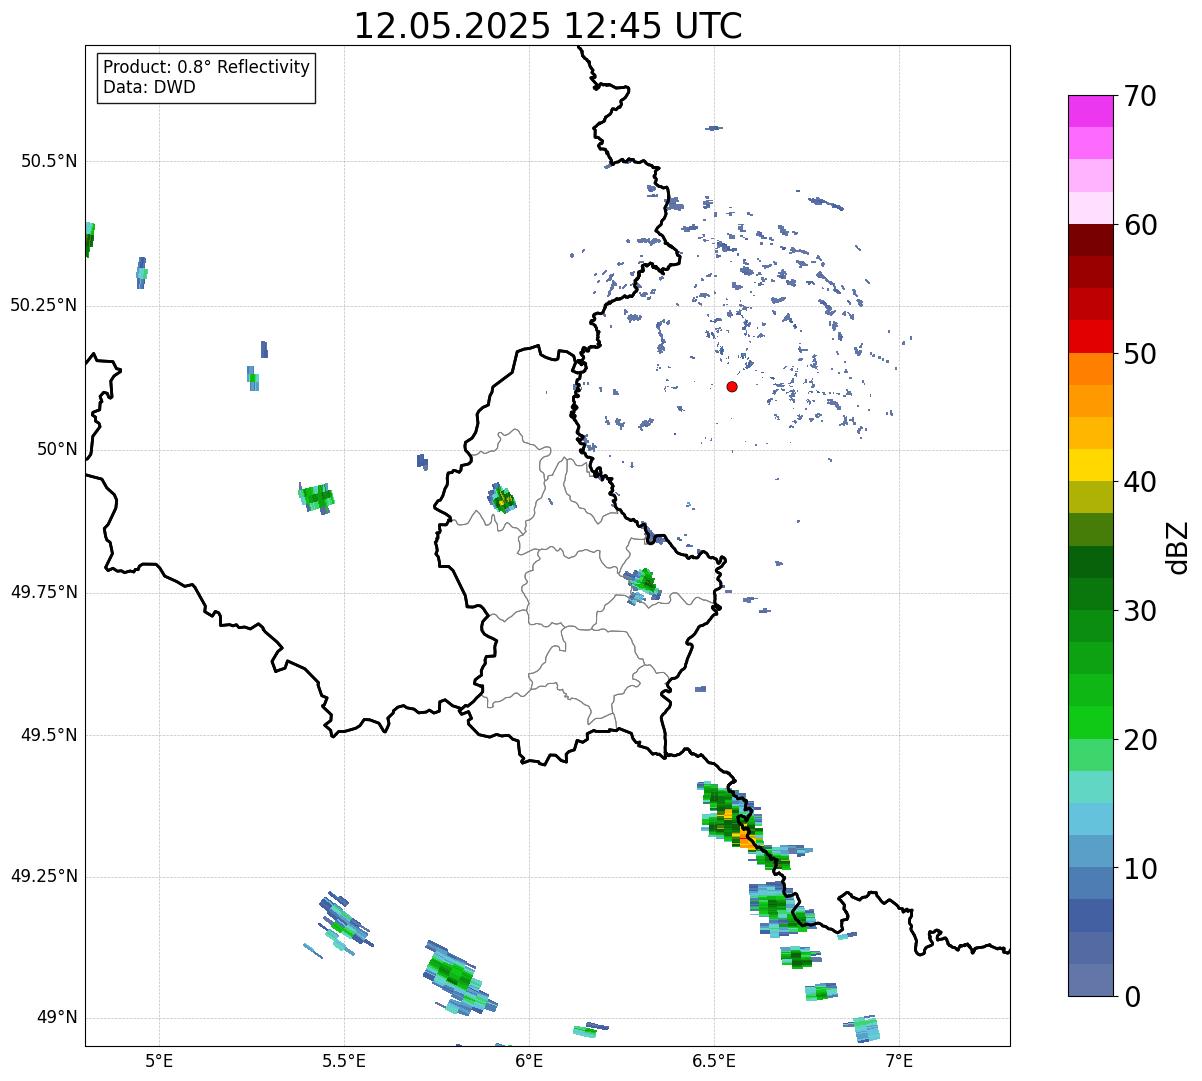The image size is (1202, 1081).
Task: Click the dark maroon swatch below 60 dBZ
Action: pos(1090,240)
